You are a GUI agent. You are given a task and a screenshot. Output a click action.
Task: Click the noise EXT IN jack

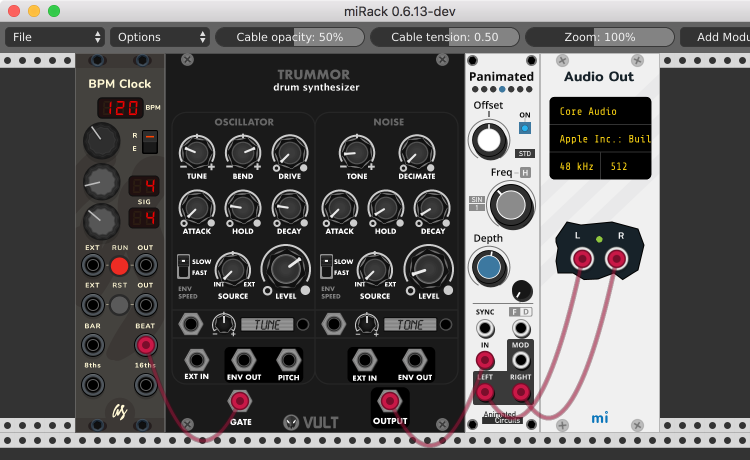point(364,360)
